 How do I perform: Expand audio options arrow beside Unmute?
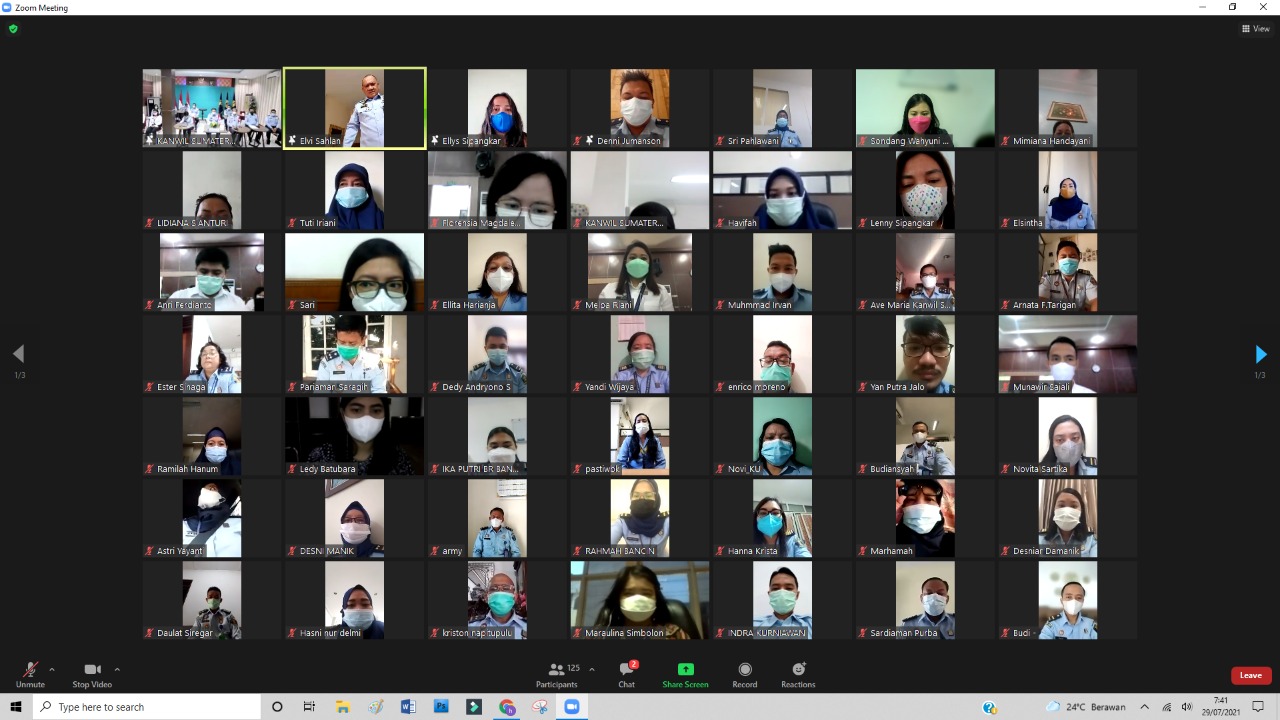click(x=52, y=670)
